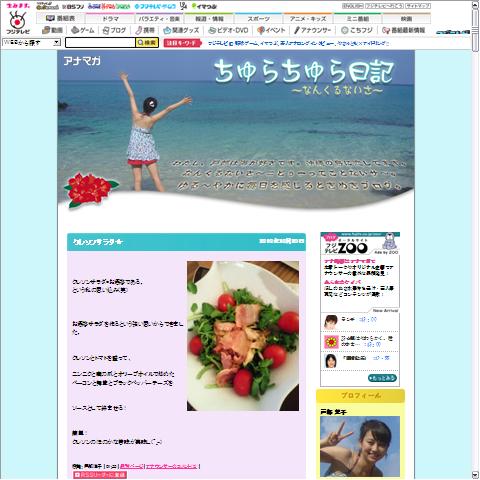The width and height of the screenshot is (480, 480).
Task: Open the ドラマ tab
Action: click(x=110, y=18)
